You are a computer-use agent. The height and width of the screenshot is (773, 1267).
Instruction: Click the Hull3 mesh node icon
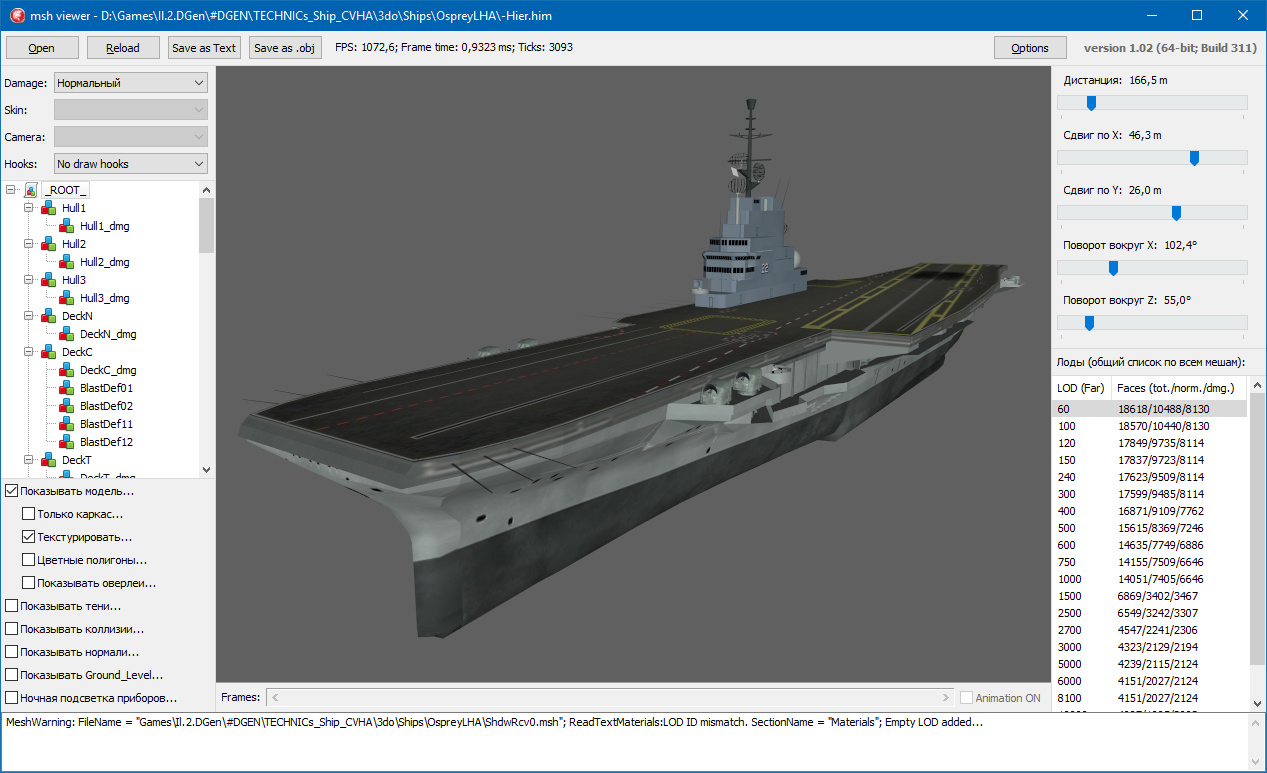[49, 280]
